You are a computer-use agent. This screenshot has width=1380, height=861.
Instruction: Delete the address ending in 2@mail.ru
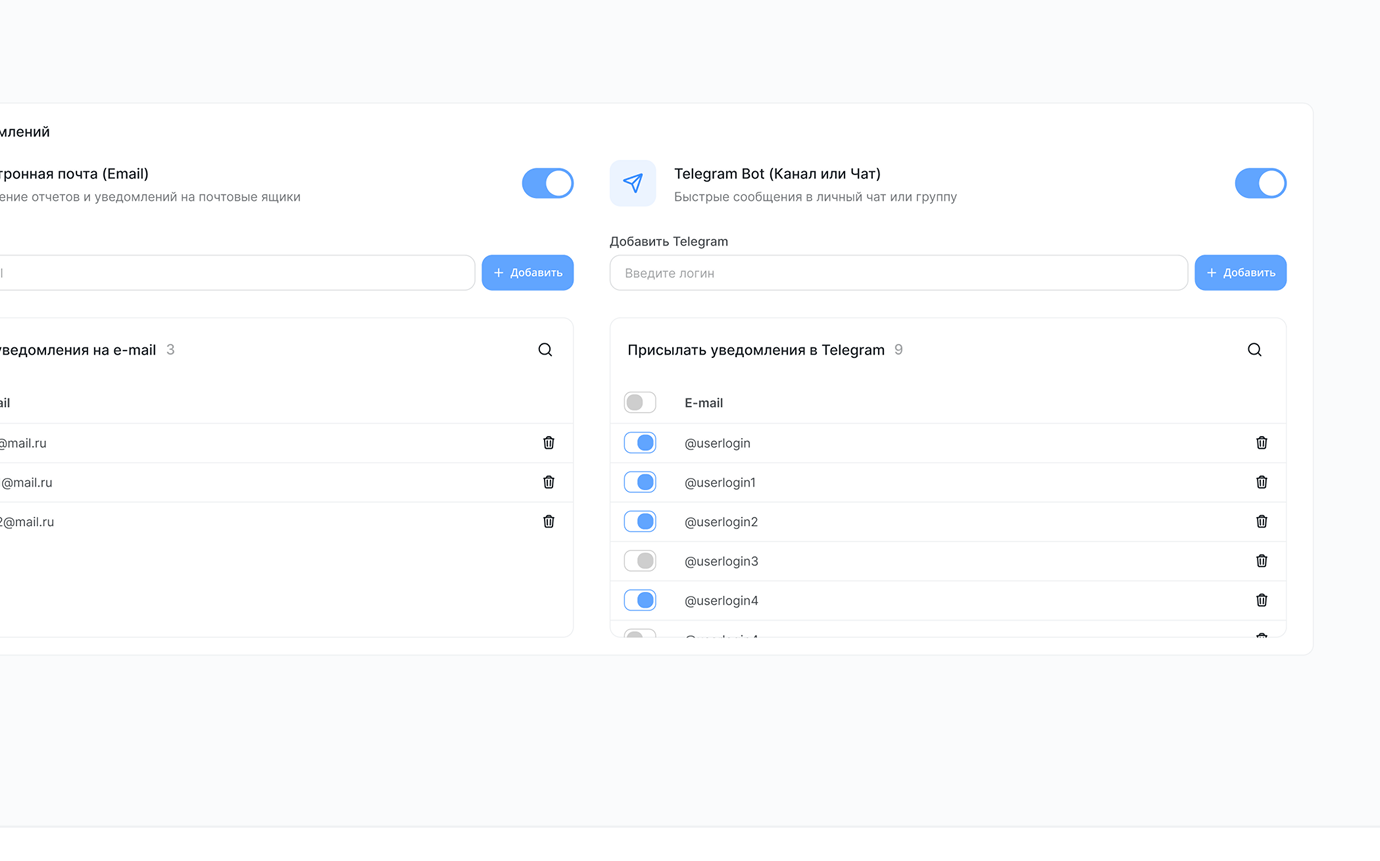[x=549, y=521]
